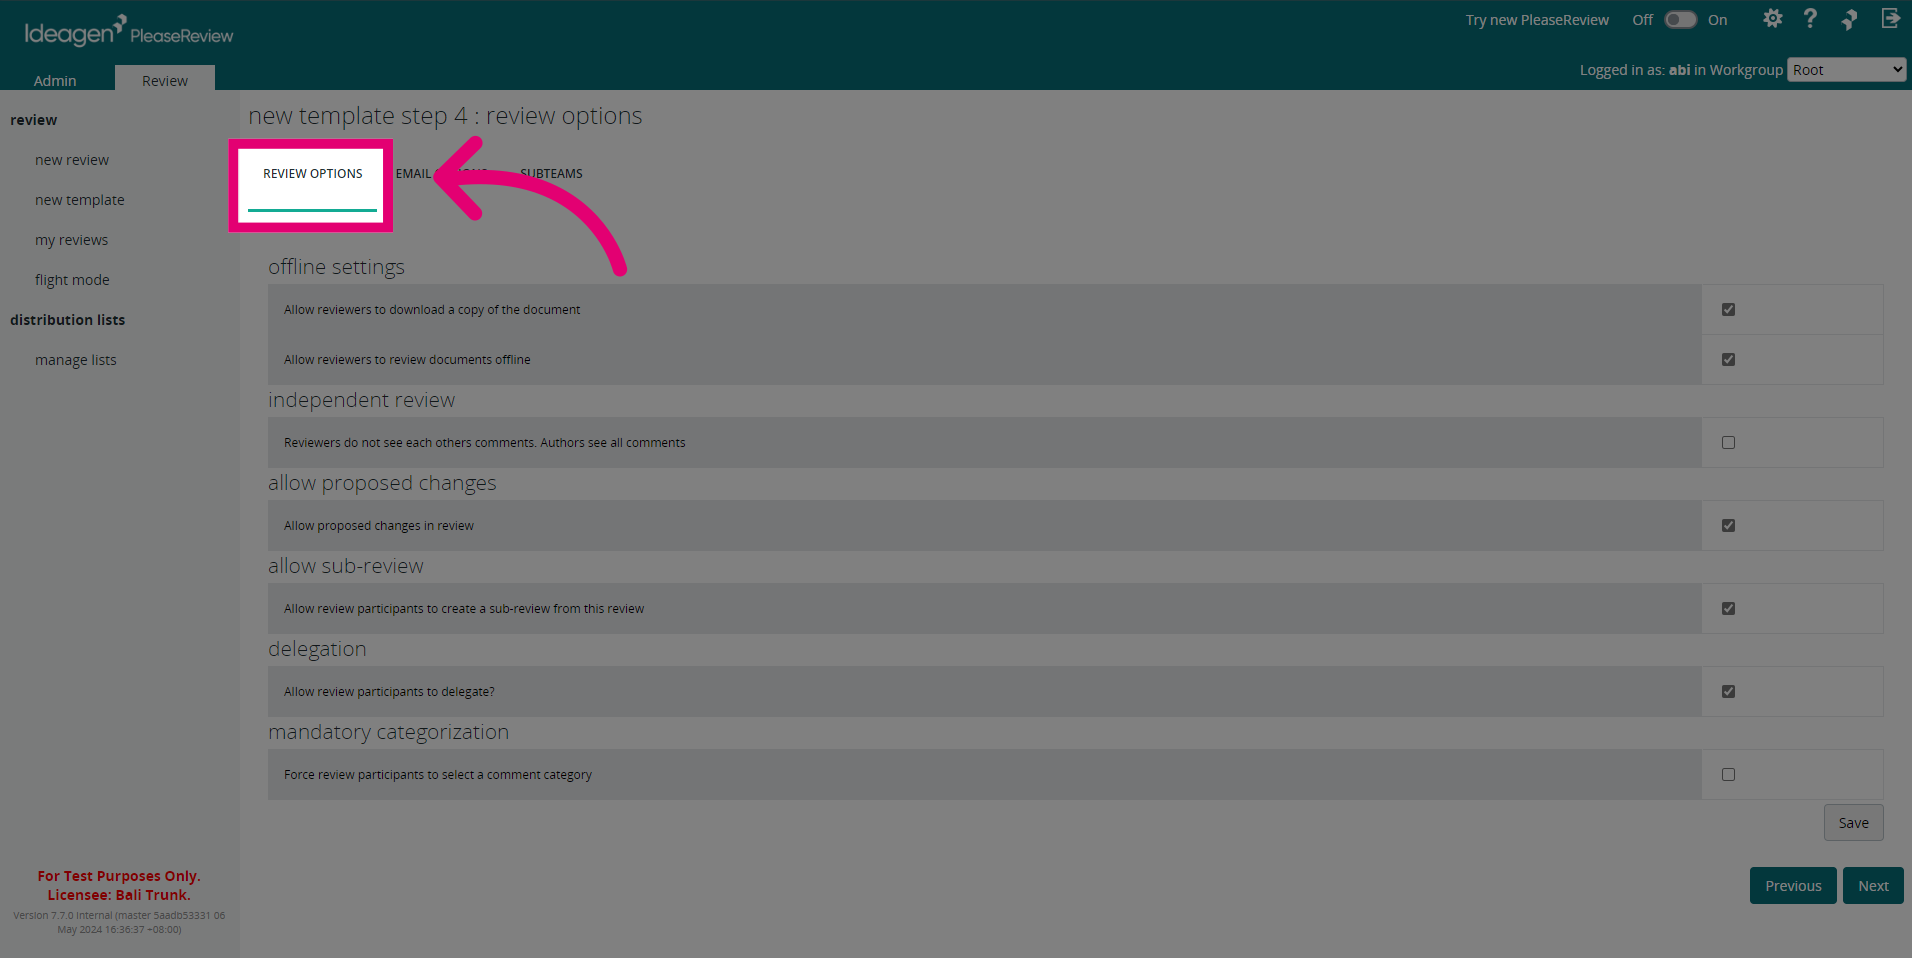Check Force participants to select comment category
1912x958 pixels.
point(1728,775)
